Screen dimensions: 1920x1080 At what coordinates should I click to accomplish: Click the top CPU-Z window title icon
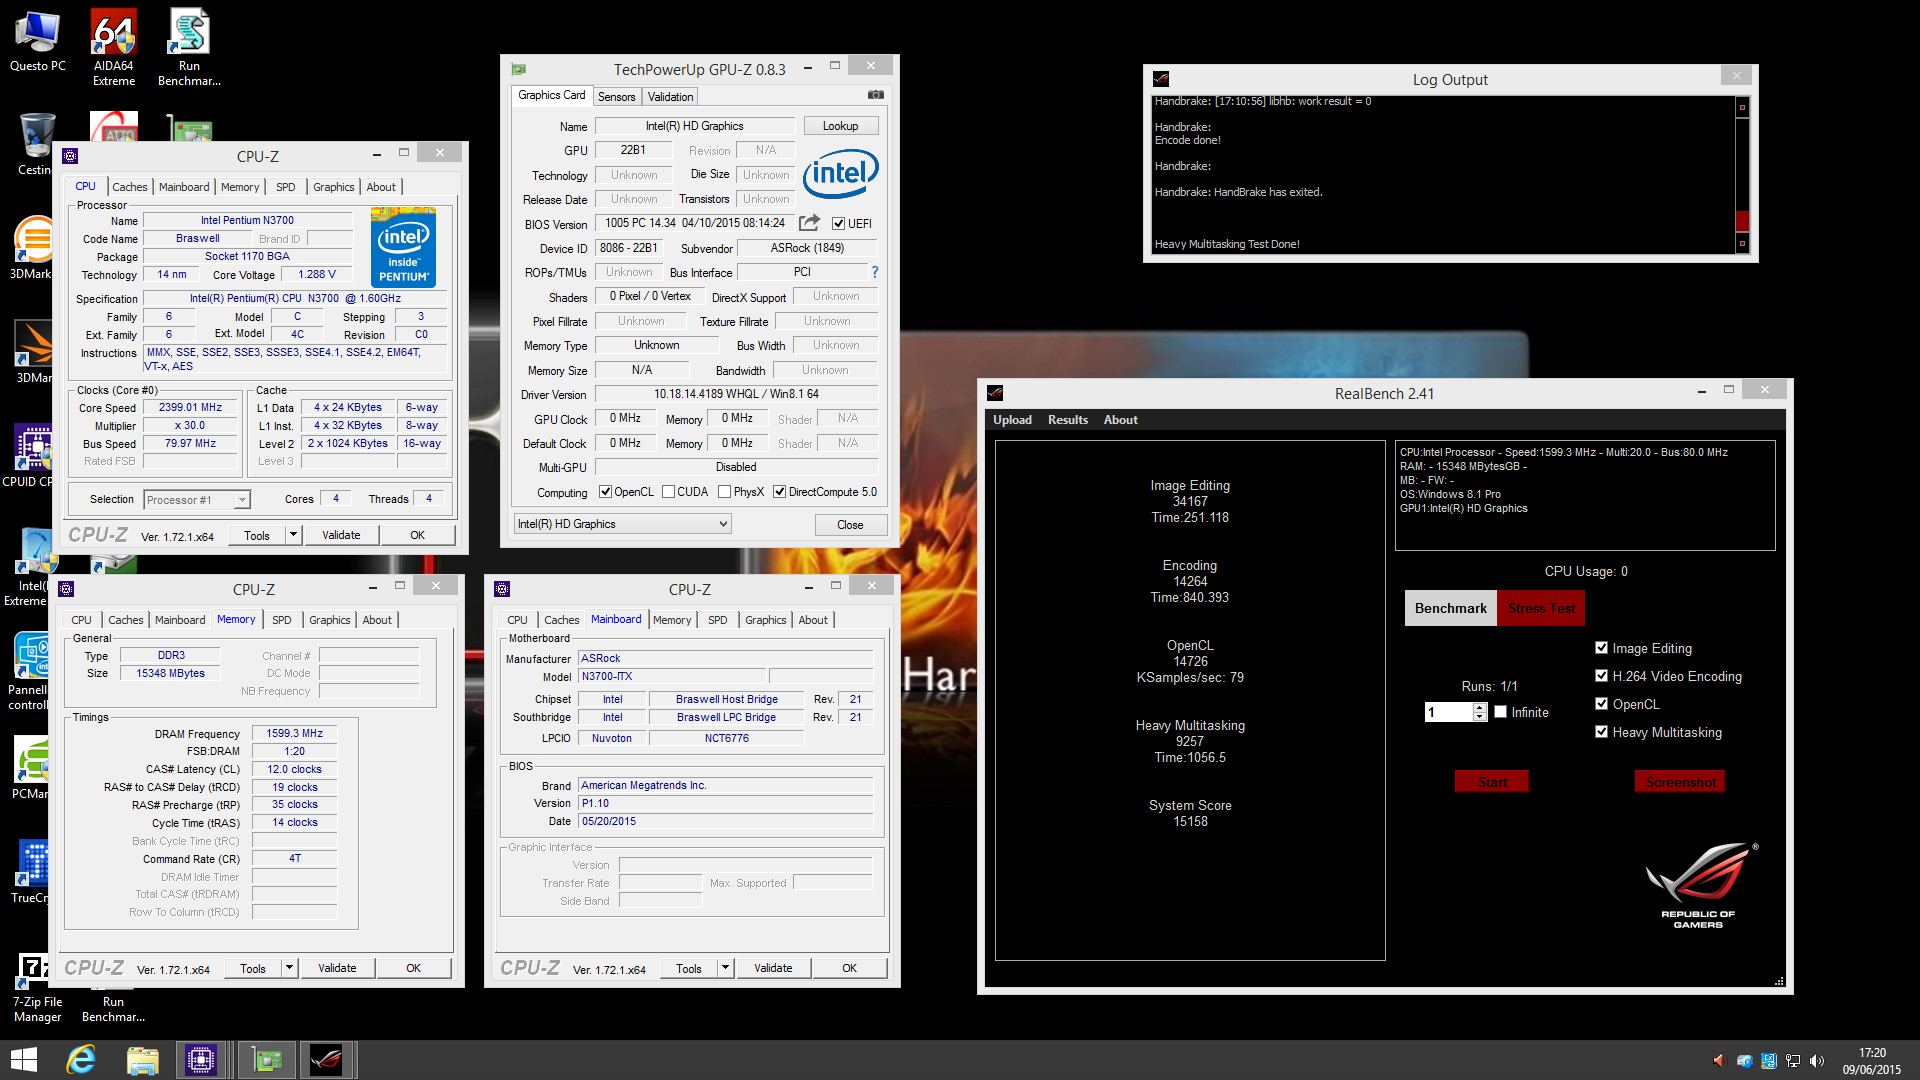pyautogui.click(x=70, y=156)
